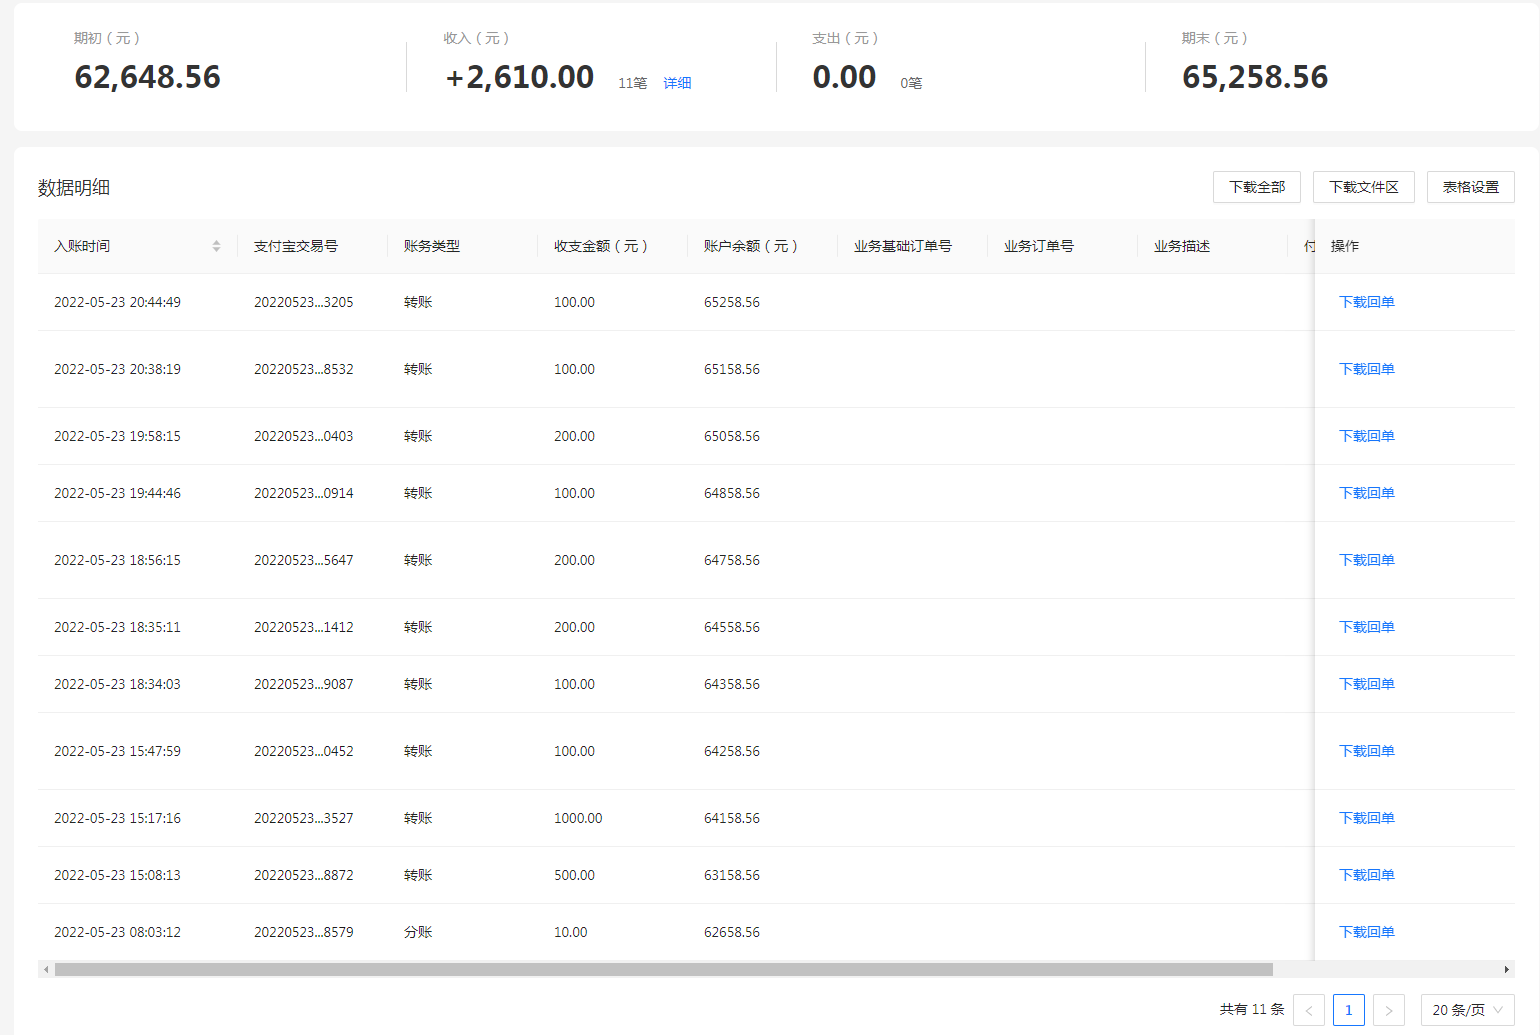This screenshot has height=1035, width=1540.
Task: Click the 下载文件区 button
Action: 1364,187
